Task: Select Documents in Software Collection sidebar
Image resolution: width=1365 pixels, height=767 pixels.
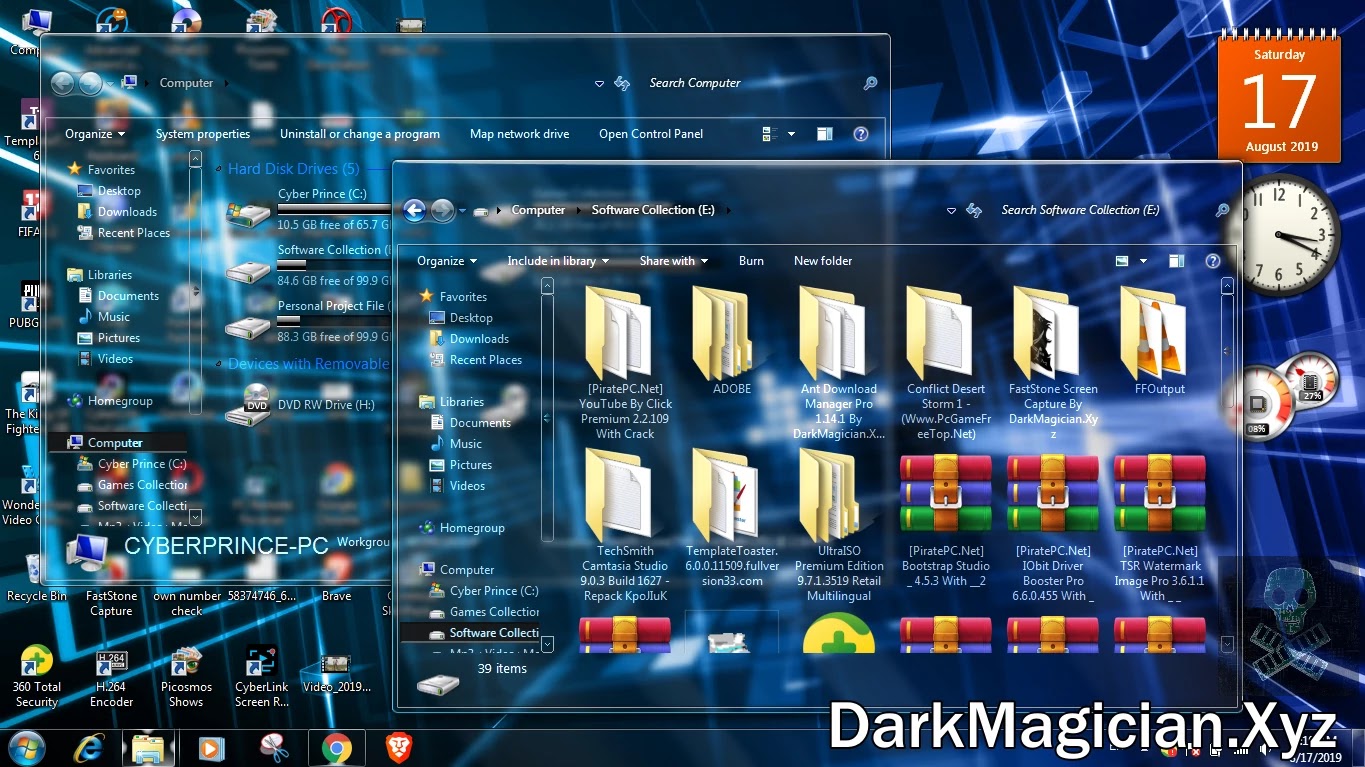Action: pos(469,423)
